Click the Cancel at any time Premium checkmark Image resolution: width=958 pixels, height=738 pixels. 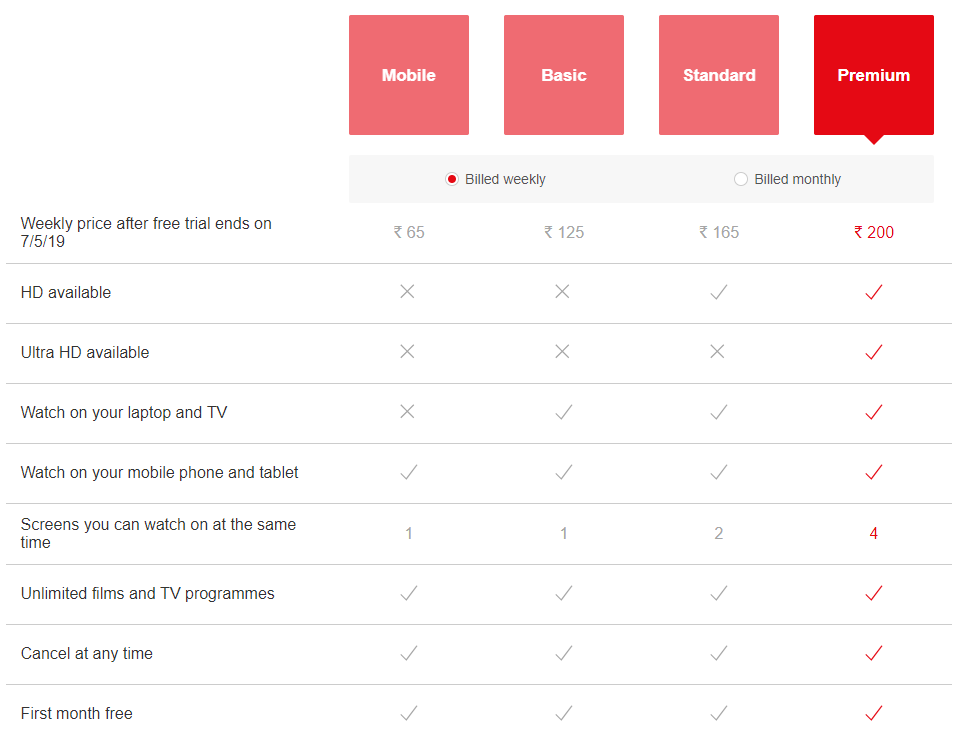pyautogui.click(x=874, y=652)
